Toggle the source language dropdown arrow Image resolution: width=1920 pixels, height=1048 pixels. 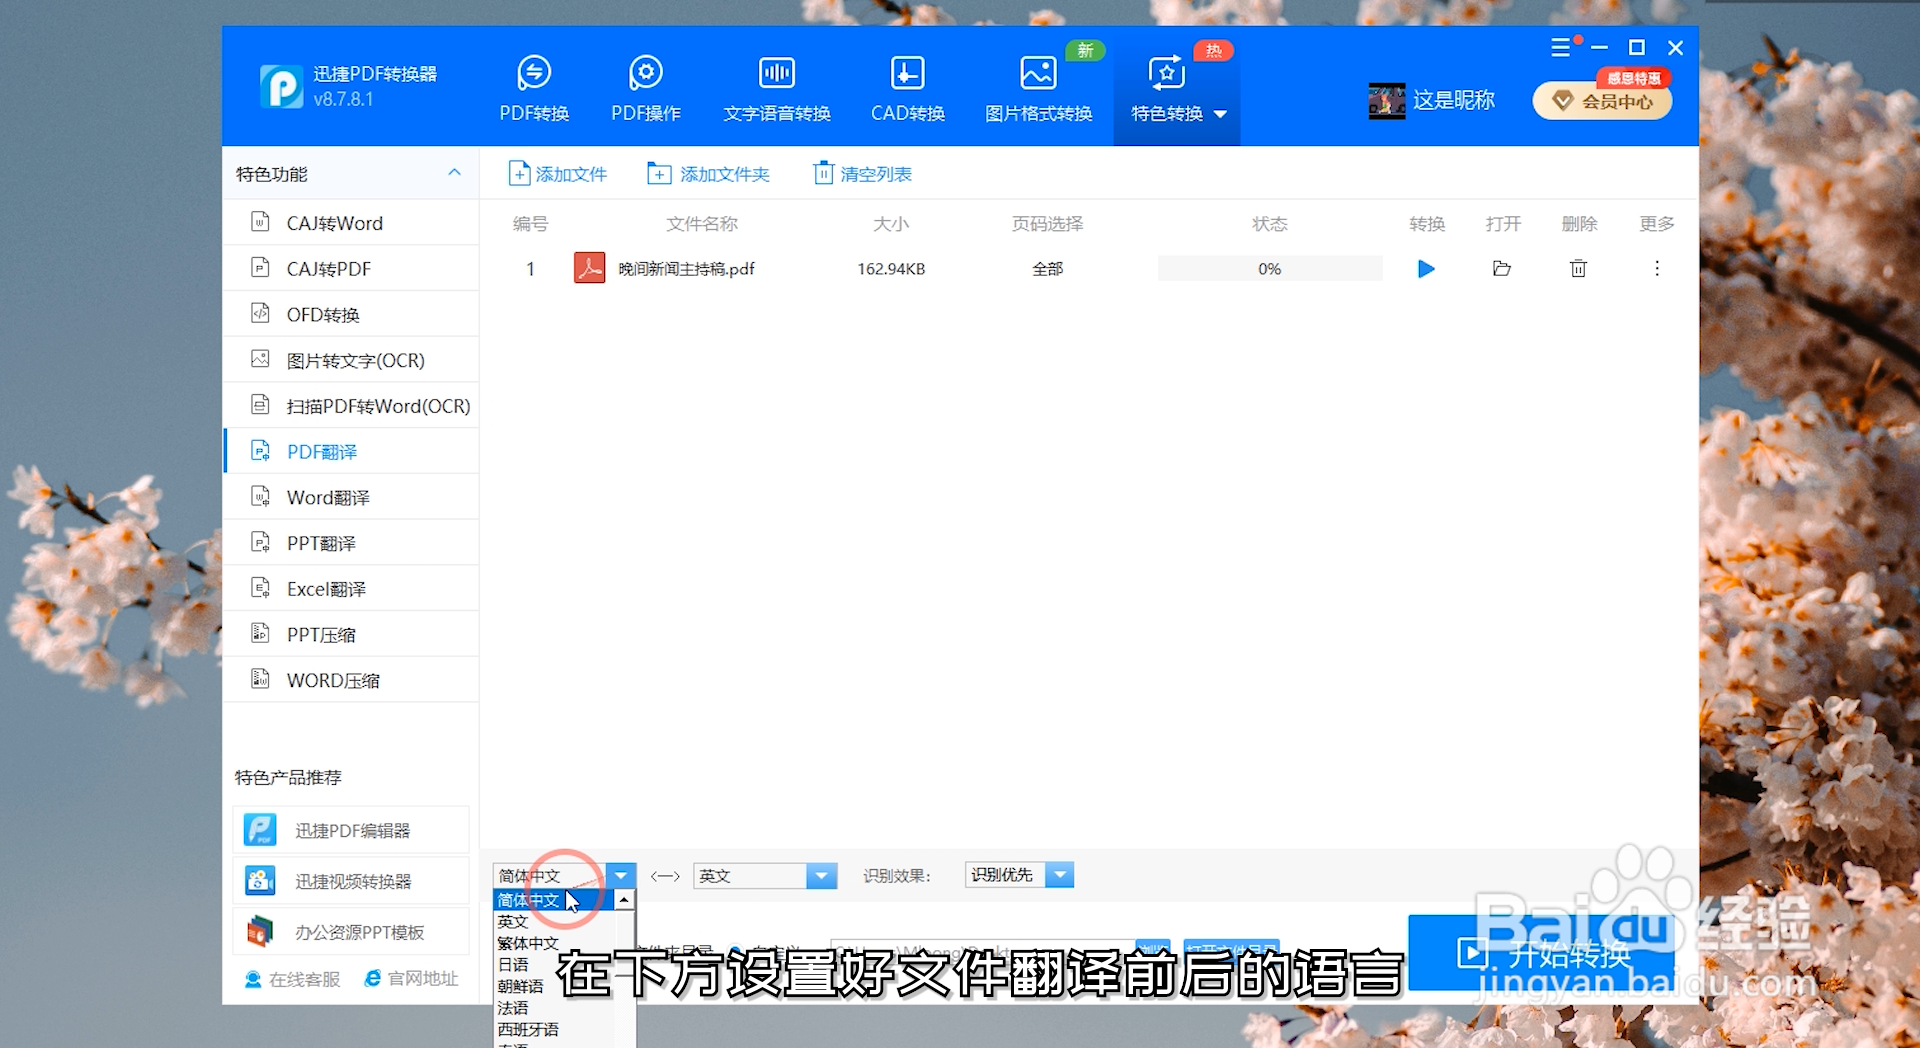tap(621, 876)
